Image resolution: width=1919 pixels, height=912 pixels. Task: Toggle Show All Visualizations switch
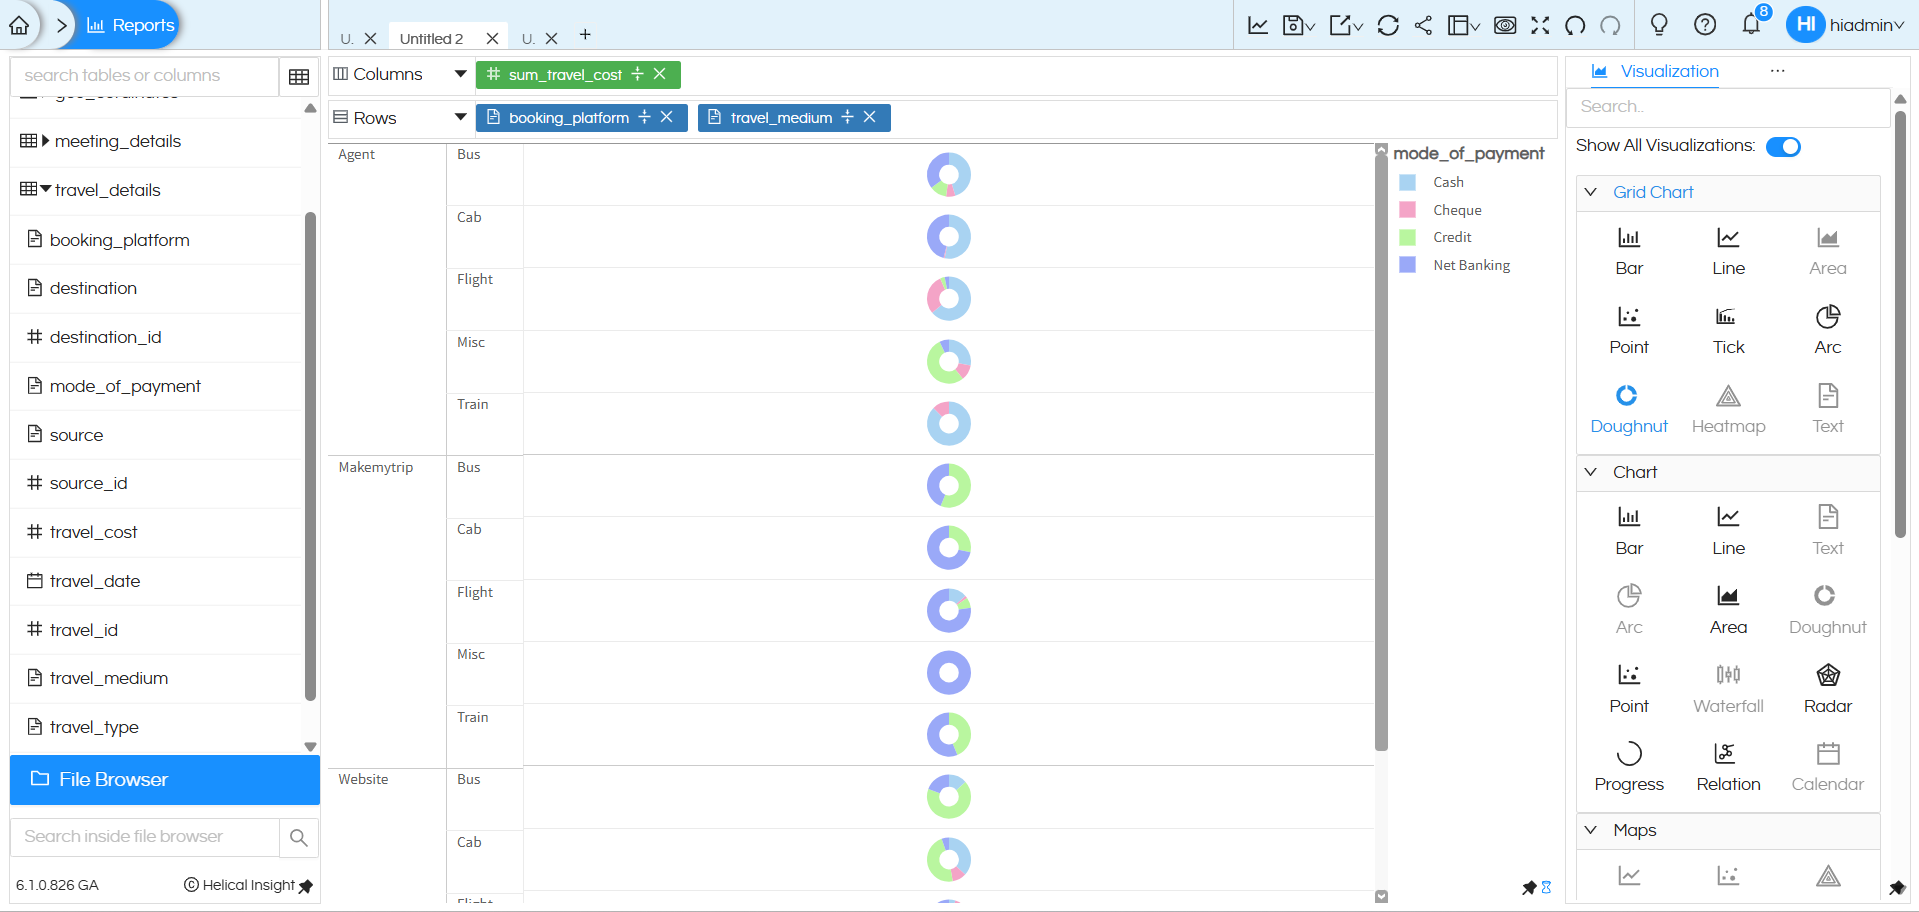pos(1782,147)
